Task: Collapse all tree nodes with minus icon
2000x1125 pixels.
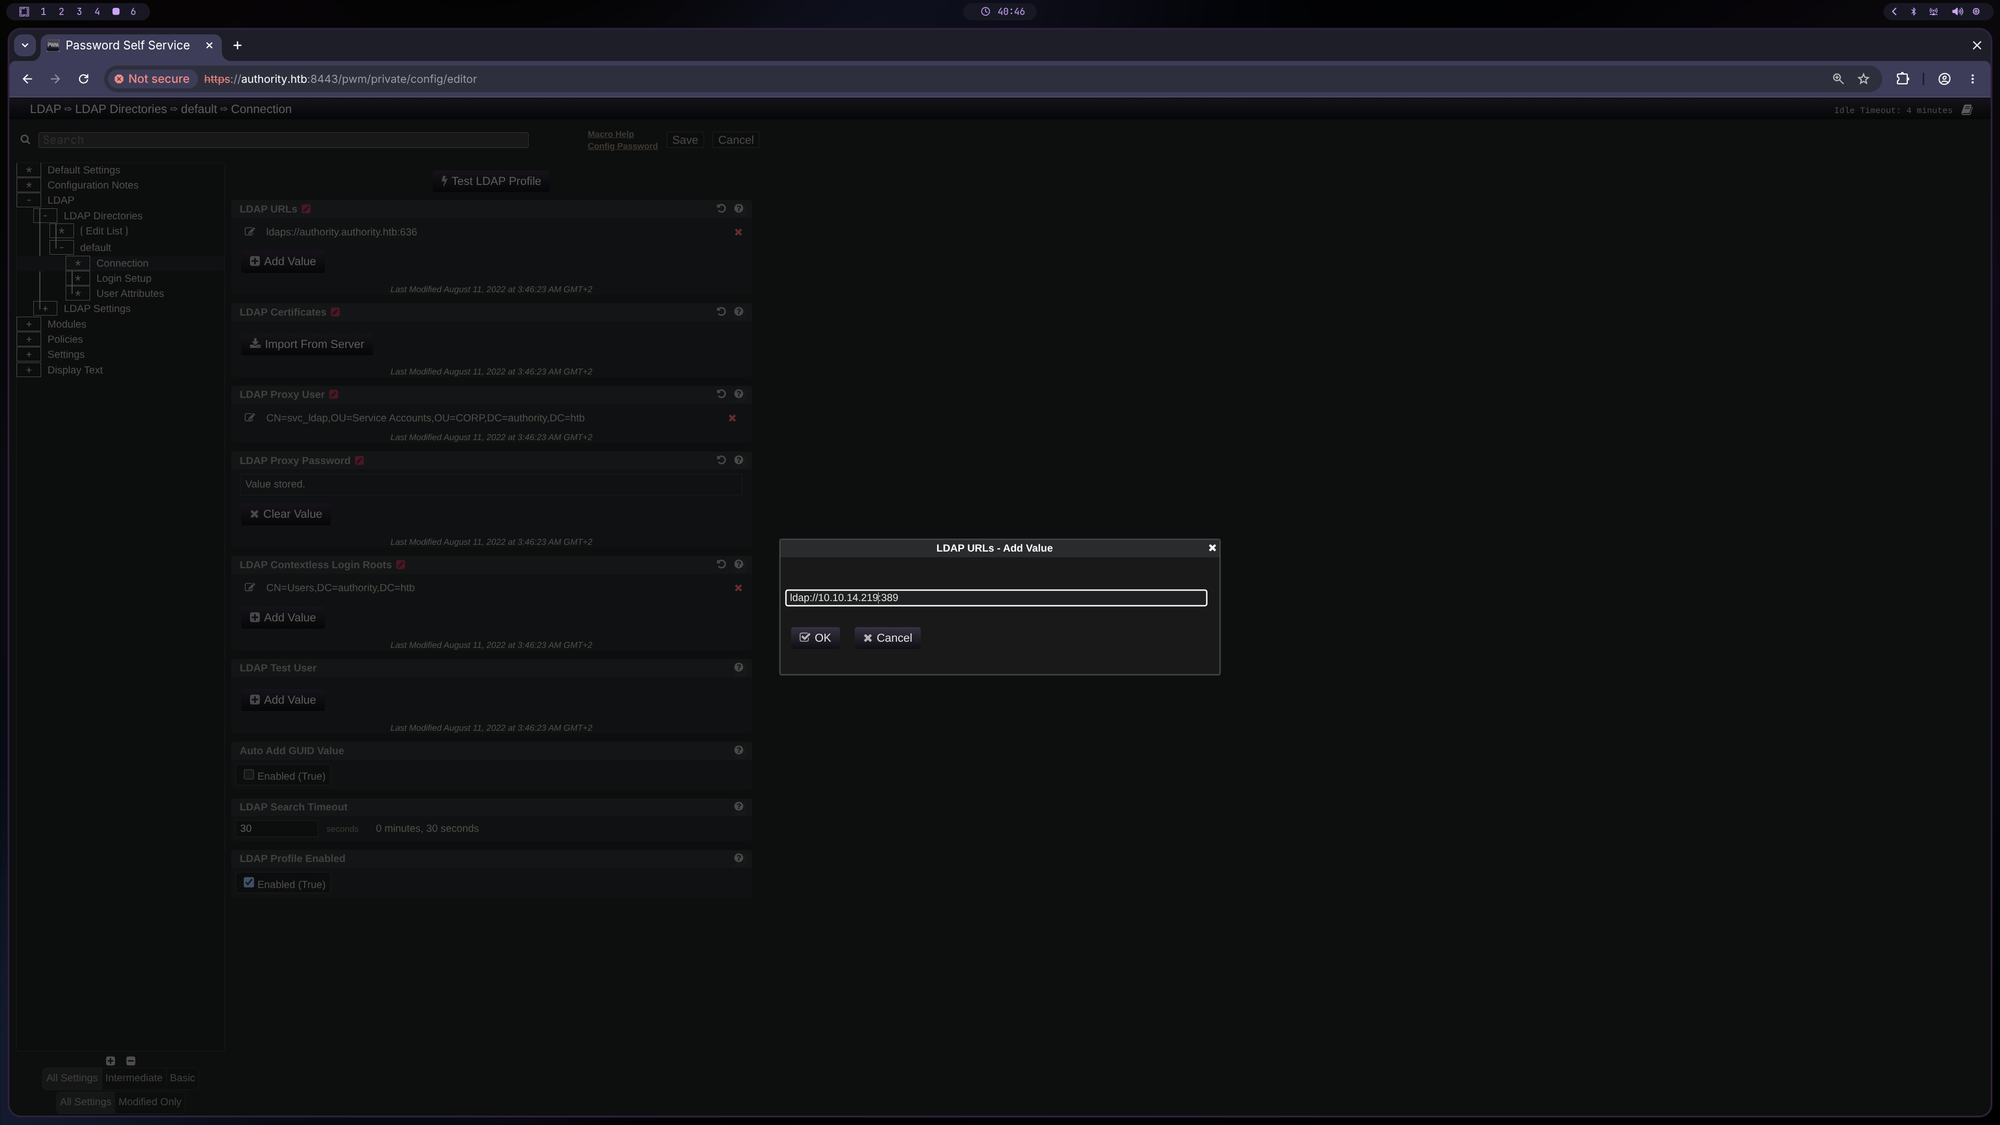Action: coord(131,1061)
